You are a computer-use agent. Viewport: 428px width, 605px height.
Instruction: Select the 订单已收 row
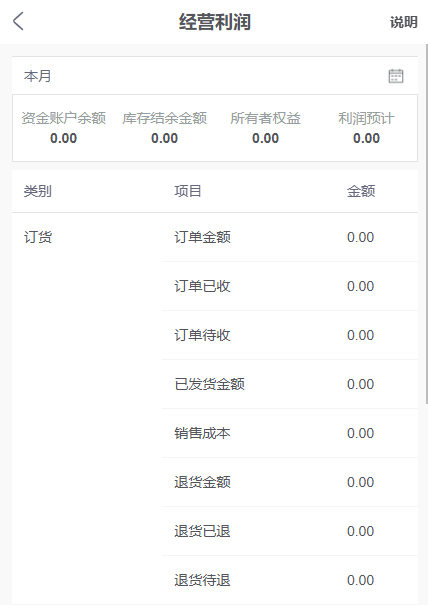(x=290, y=286)
